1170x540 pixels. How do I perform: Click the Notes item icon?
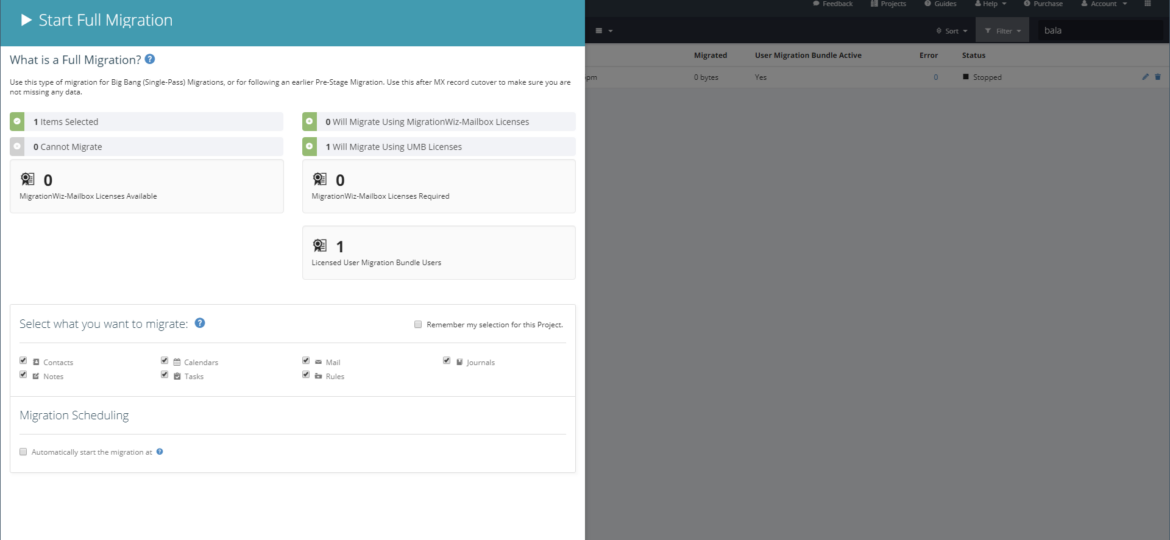[x=36, y=377]
